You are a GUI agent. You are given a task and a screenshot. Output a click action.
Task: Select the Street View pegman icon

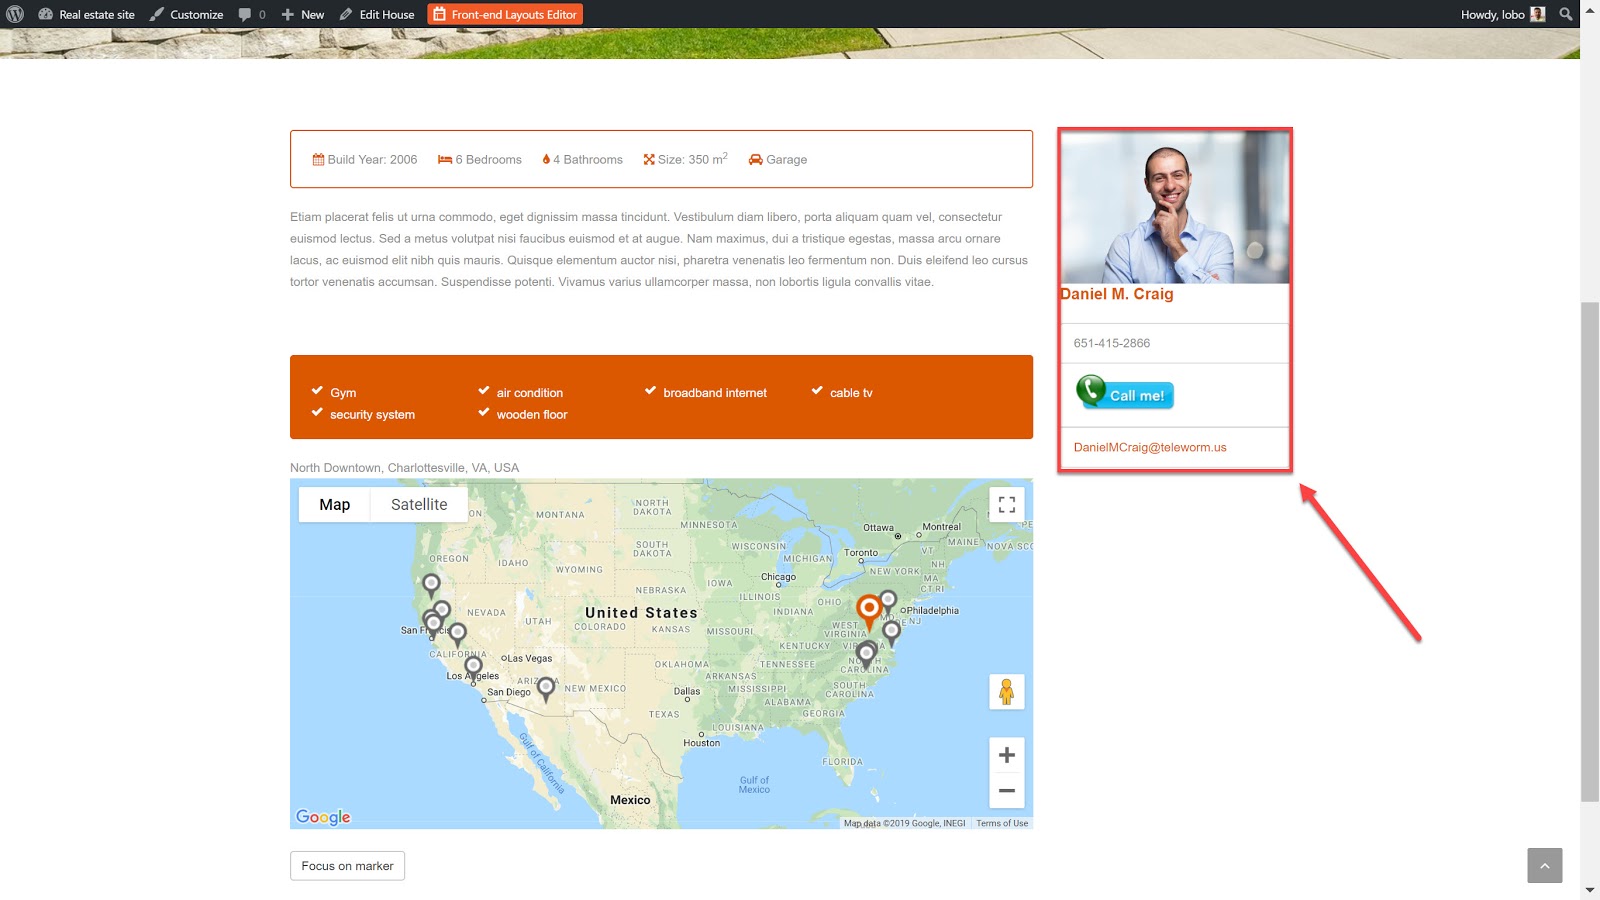point(1006,692)
